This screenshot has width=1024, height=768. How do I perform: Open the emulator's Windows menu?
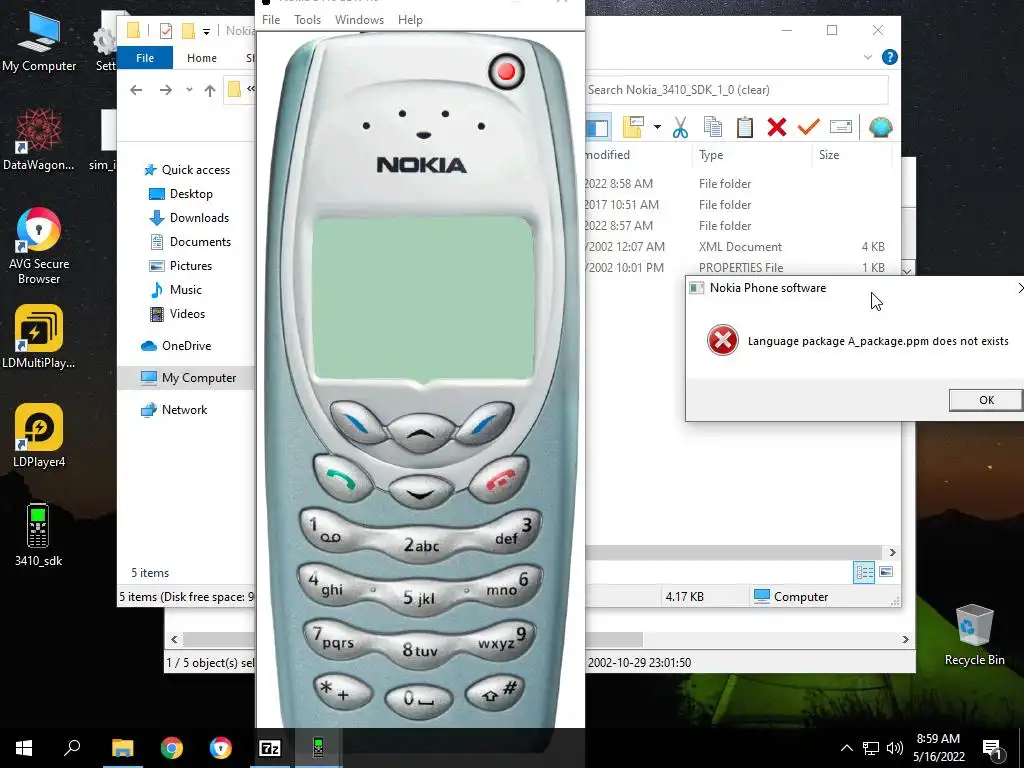[x=359, y=20]
